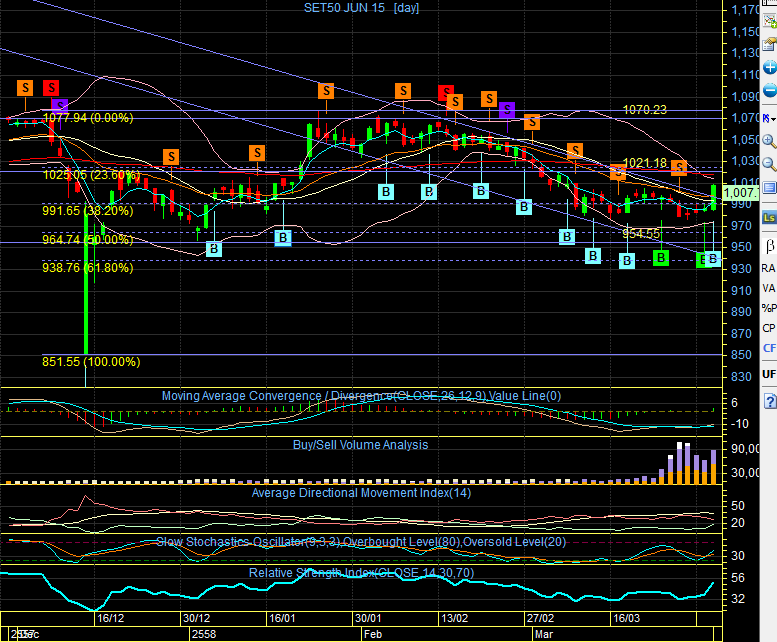Screen dimensions: 777x642
Task: Click the 1021.18 price label
Action: click(x=645, y=163)
